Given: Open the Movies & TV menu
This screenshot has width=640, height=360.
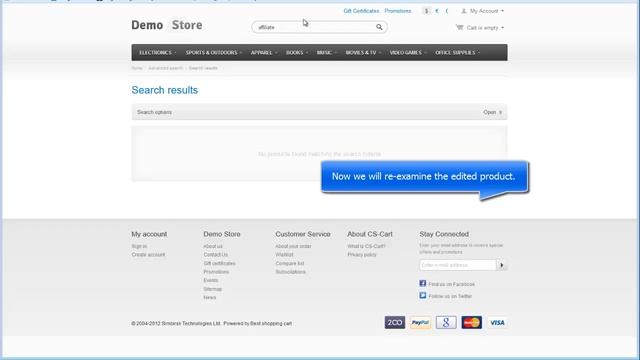Looking at the screenshot, I should pos(363,53).
